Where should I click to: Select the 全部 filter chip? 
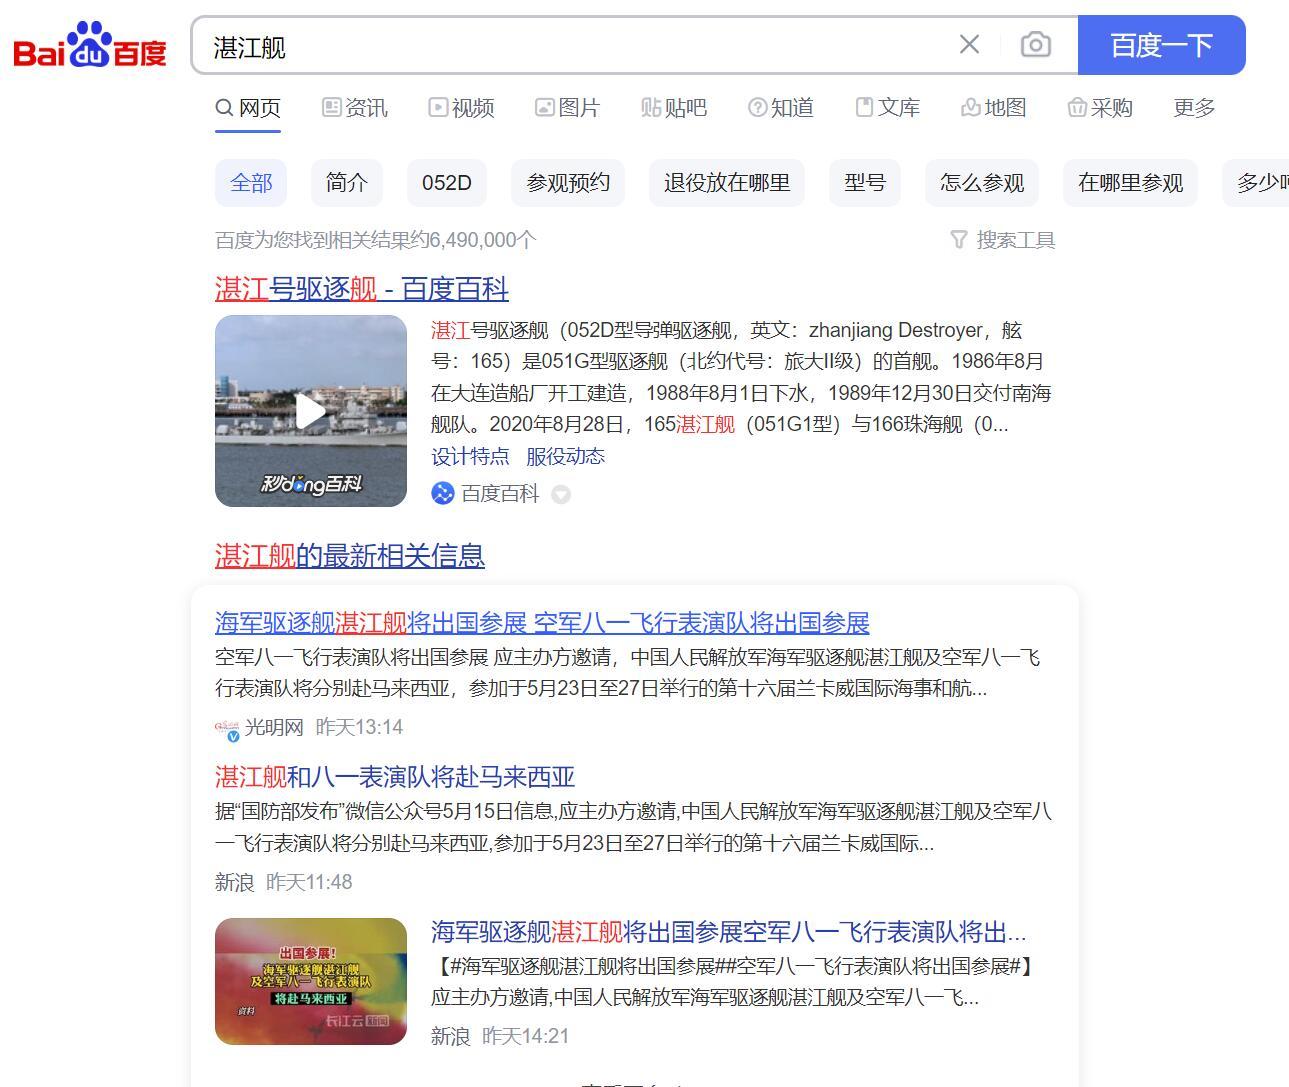[251, 183]
